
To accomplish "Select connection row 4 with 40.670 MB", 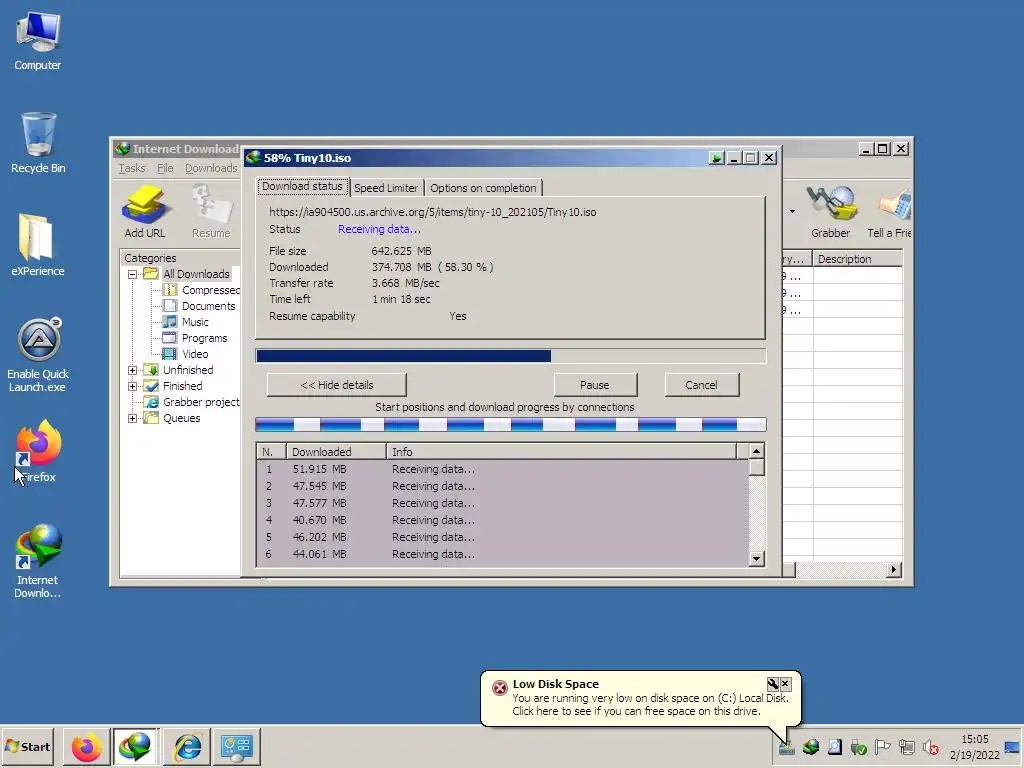I will pos(502,520).
